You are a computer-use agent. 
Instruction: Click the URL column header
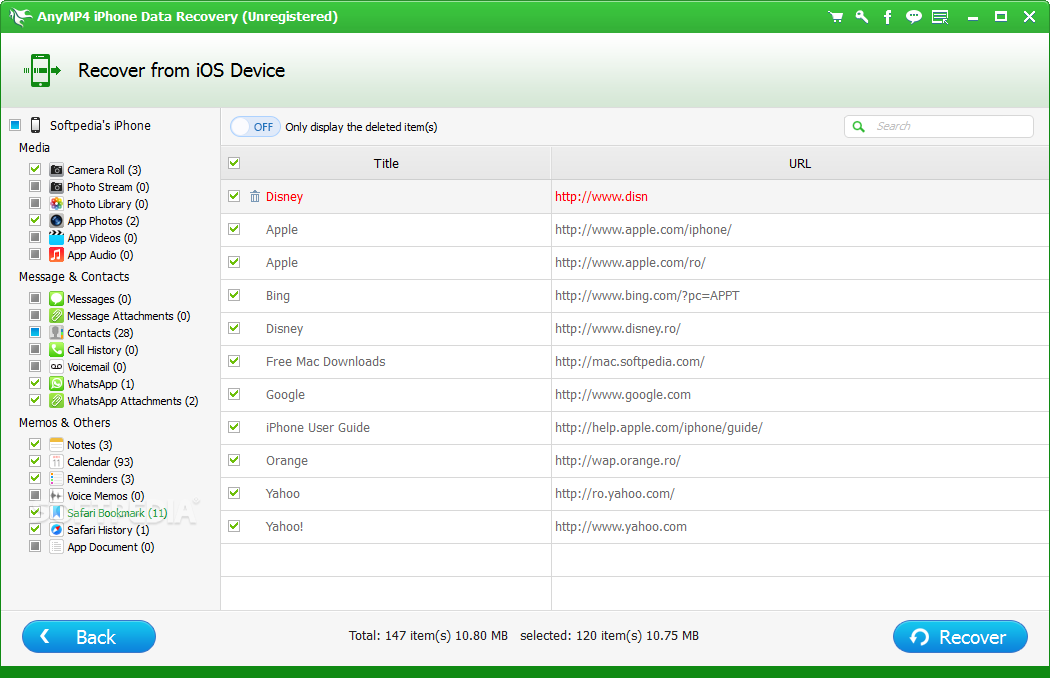[800, 163]
